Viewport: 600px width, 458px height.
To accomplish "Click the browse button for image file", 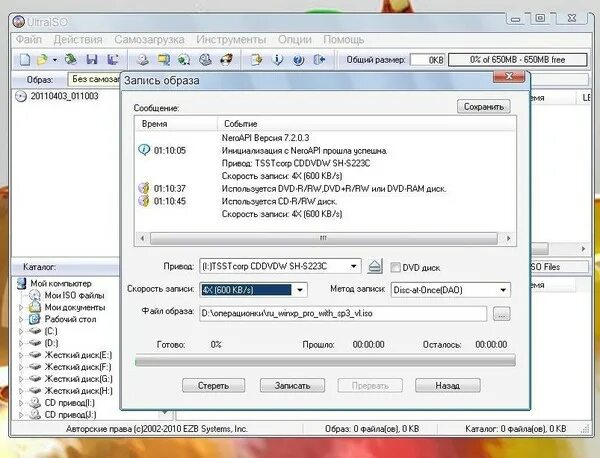I will 502,314.
